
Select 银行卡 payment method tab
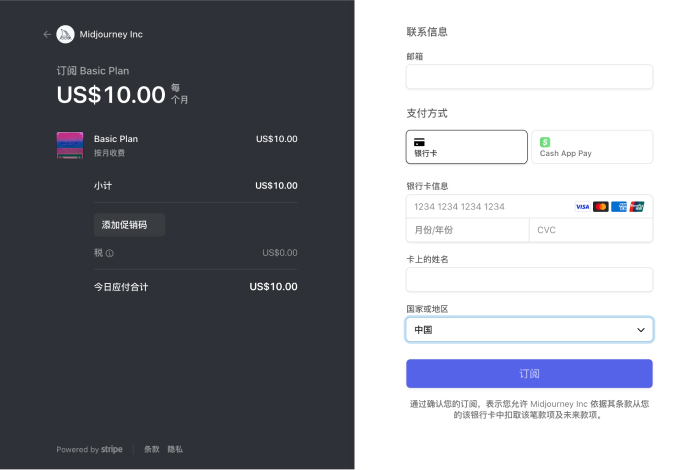pyautogui.click(x=467, y=147)
